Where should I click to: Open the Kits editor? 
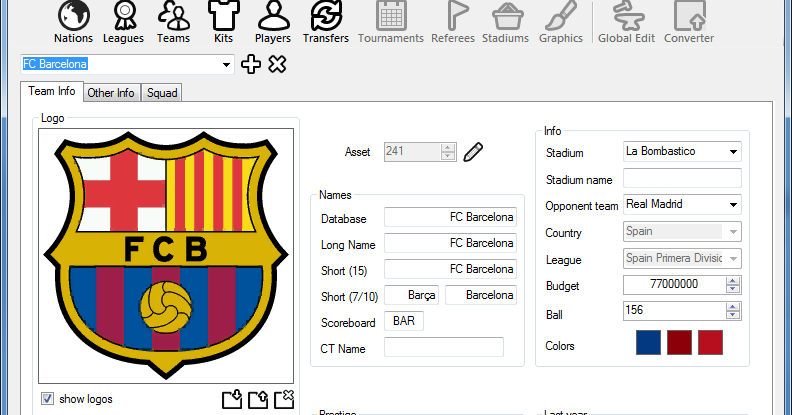[223, 22]
